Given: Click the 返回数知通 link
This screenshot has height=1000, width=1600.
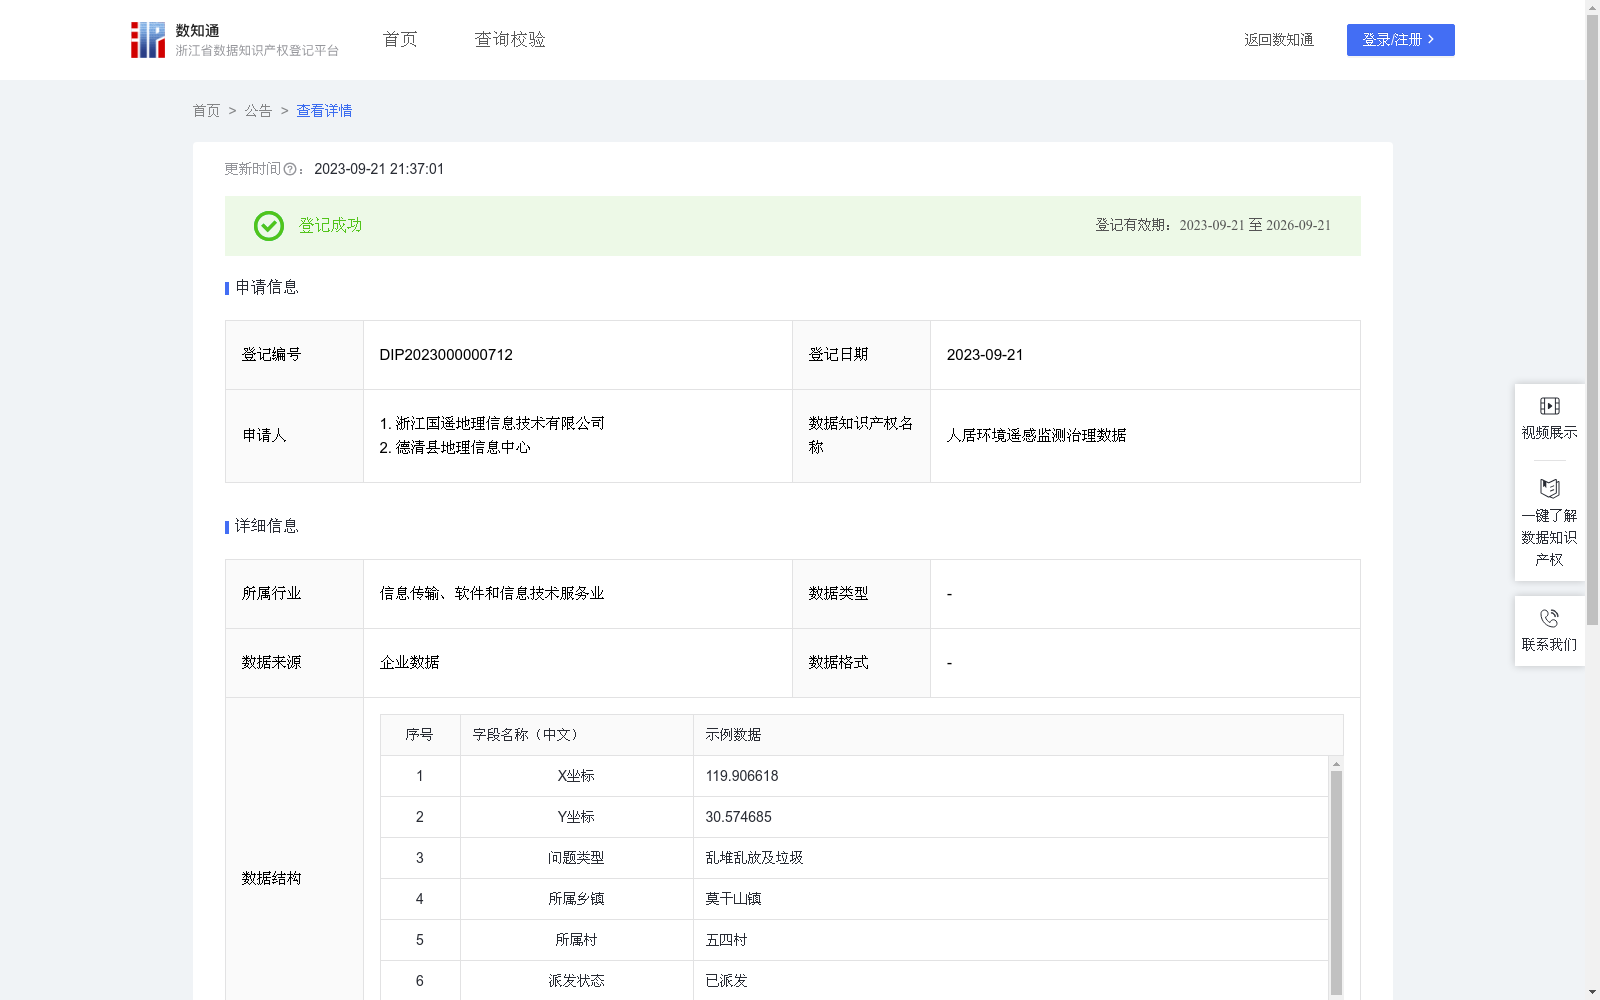Looking at the screenshot, I should 1279,40.
